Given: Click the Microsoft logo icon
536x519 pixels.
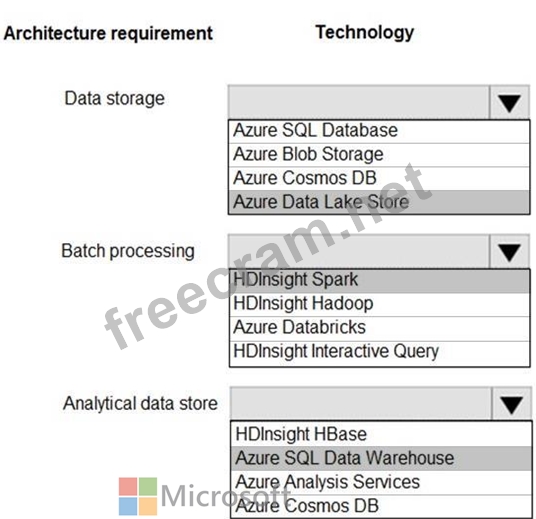Looking at the screenshot, I should click(x=138, y=496).
